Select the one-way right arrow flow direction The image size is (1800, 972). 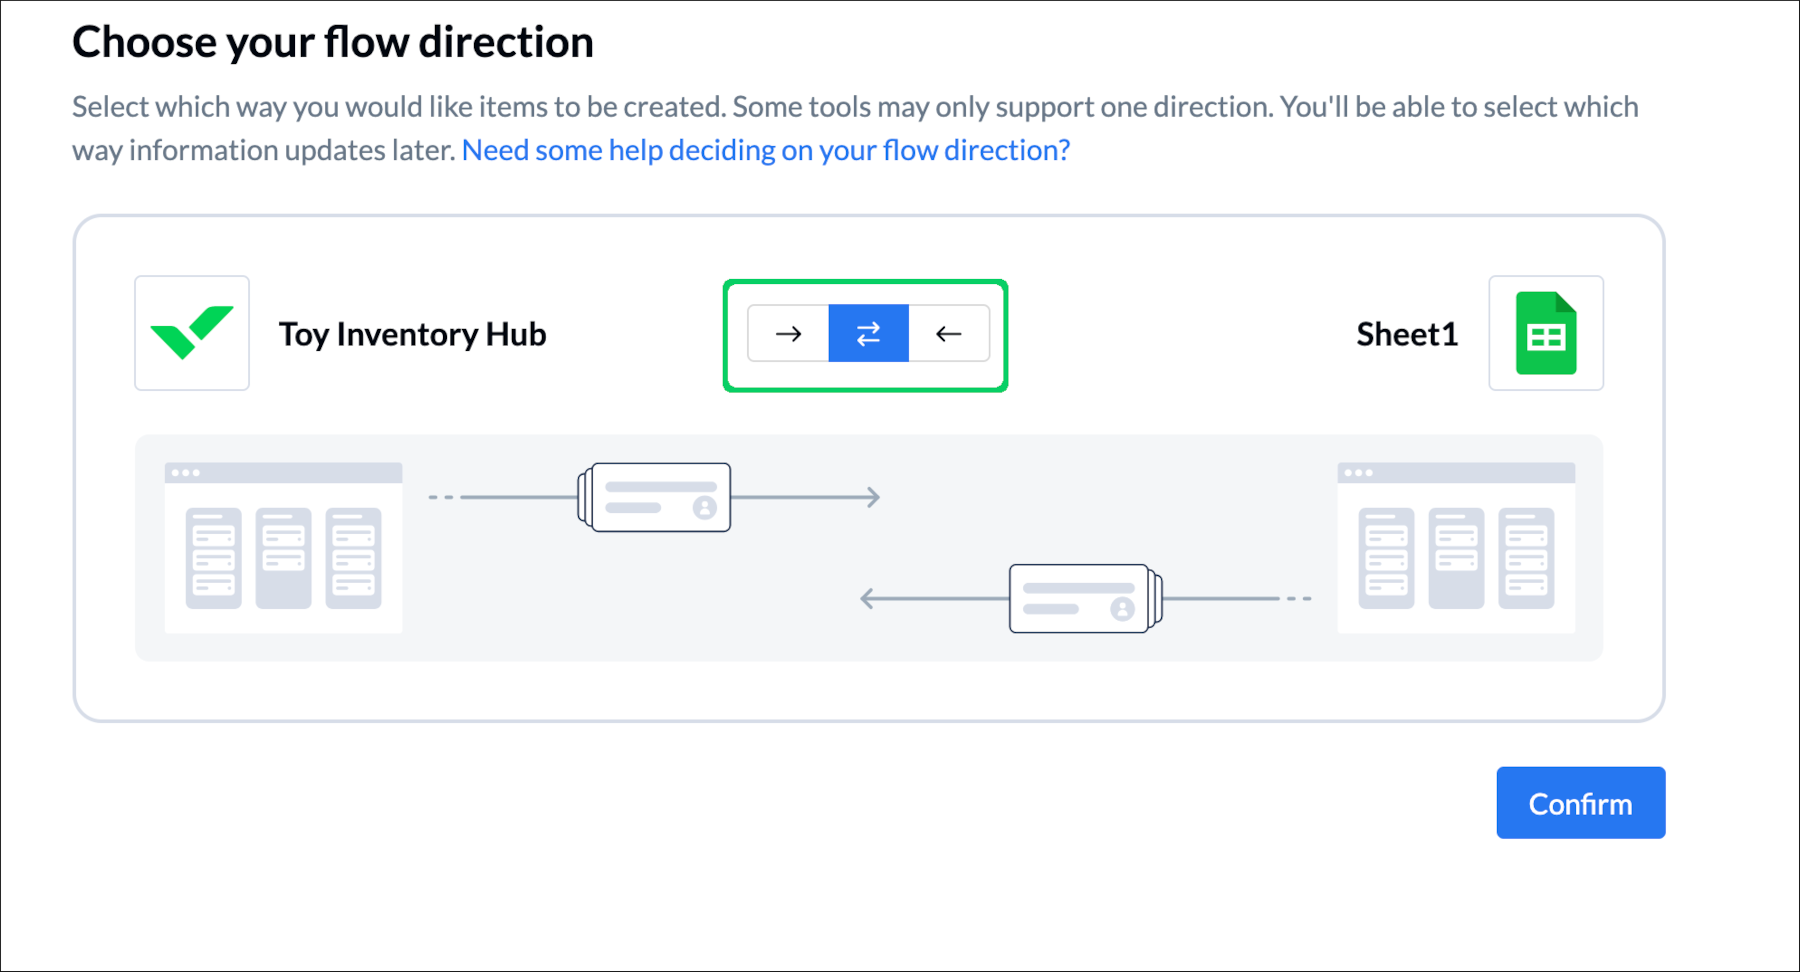click(788, 333)
